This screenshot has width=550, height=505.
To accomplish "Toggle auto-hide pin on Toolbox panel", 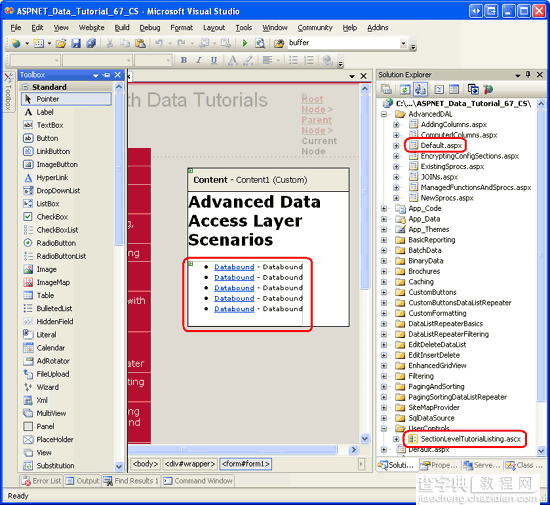I will pos(107,75).
